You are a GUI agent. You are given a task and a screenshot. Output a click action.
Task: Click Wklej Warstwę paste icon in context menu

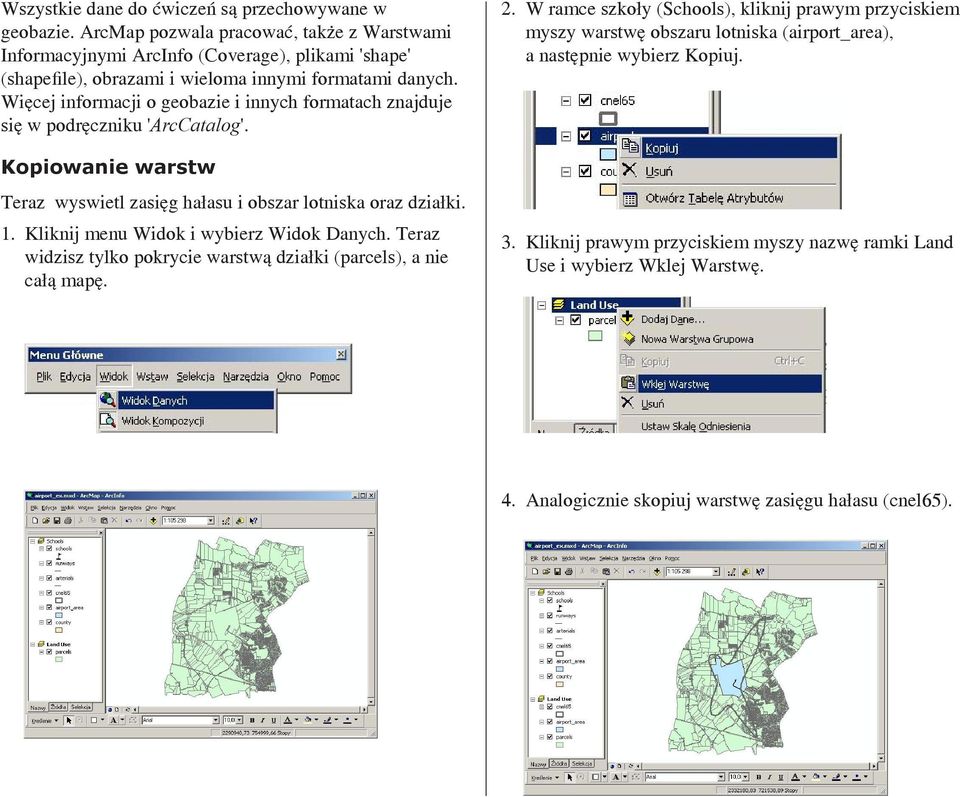pyautogui.click(x=628, y=383)
